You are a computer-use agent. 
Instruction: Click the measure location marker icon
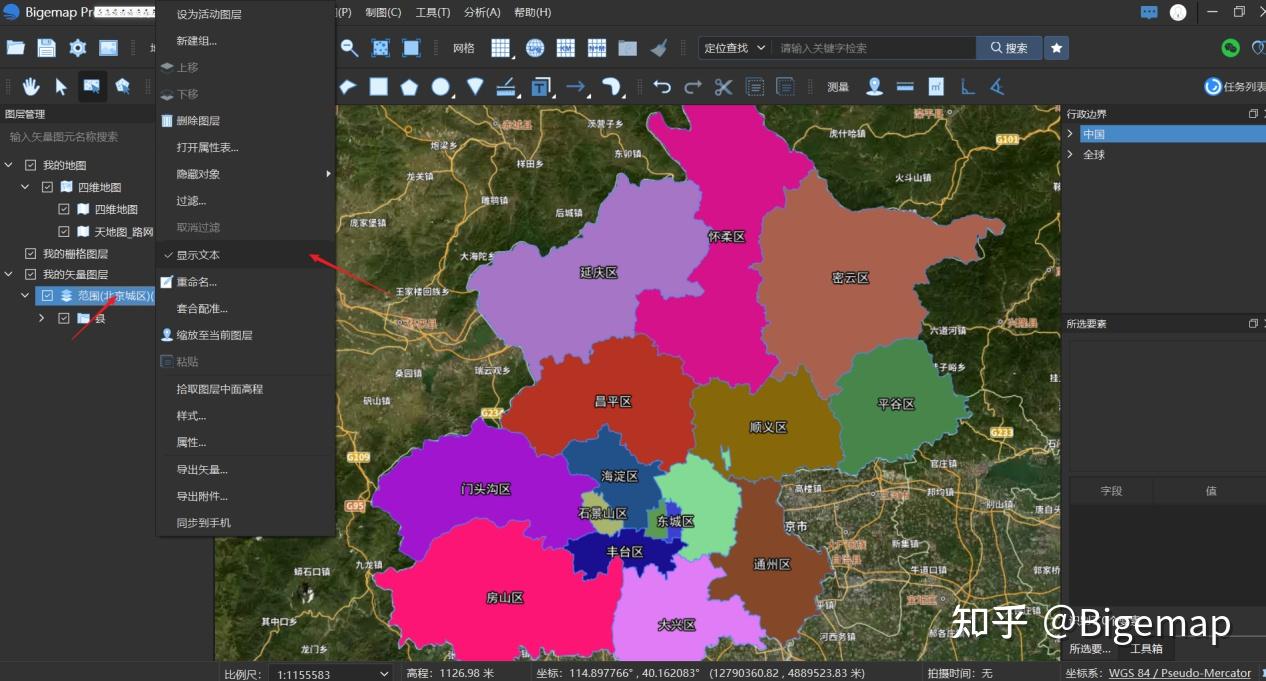pos(873,86)
